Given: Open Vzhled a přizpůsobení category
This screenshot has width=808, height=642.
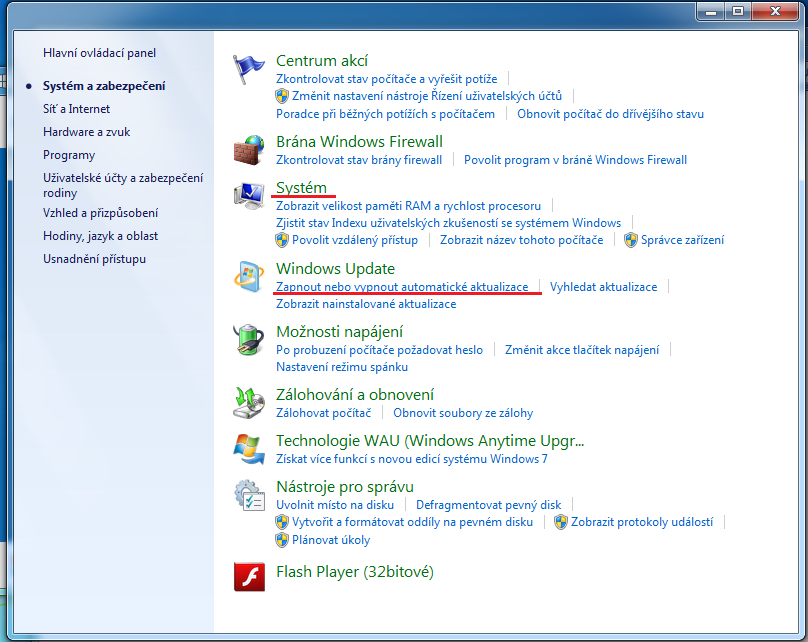Looking at the screenshot, I should (x=100, y=213).
